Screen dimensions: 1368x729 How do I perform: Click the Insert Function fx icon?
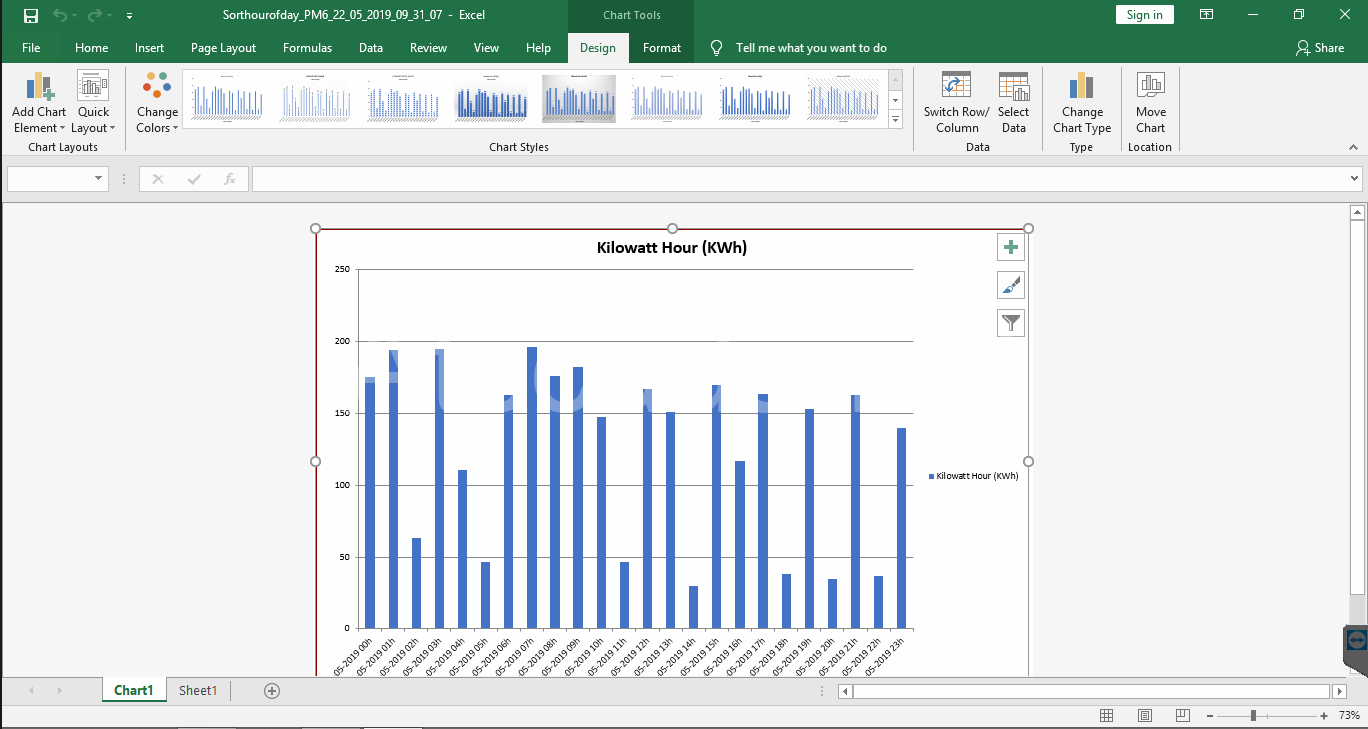pos(230,179)
